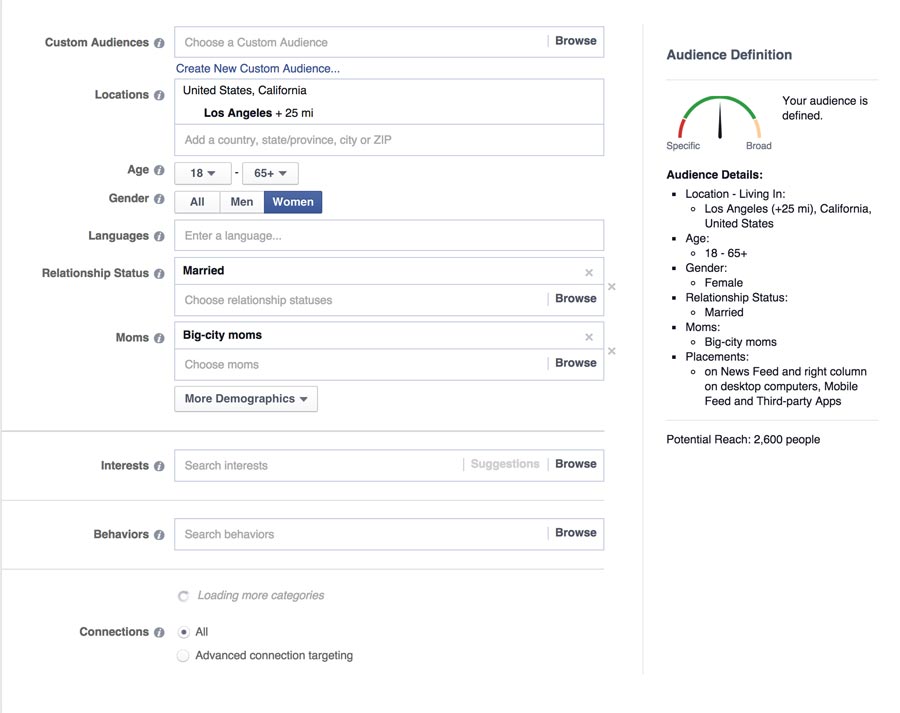
Task: Remove the Big-city moms tag
Action: [589, 337]
